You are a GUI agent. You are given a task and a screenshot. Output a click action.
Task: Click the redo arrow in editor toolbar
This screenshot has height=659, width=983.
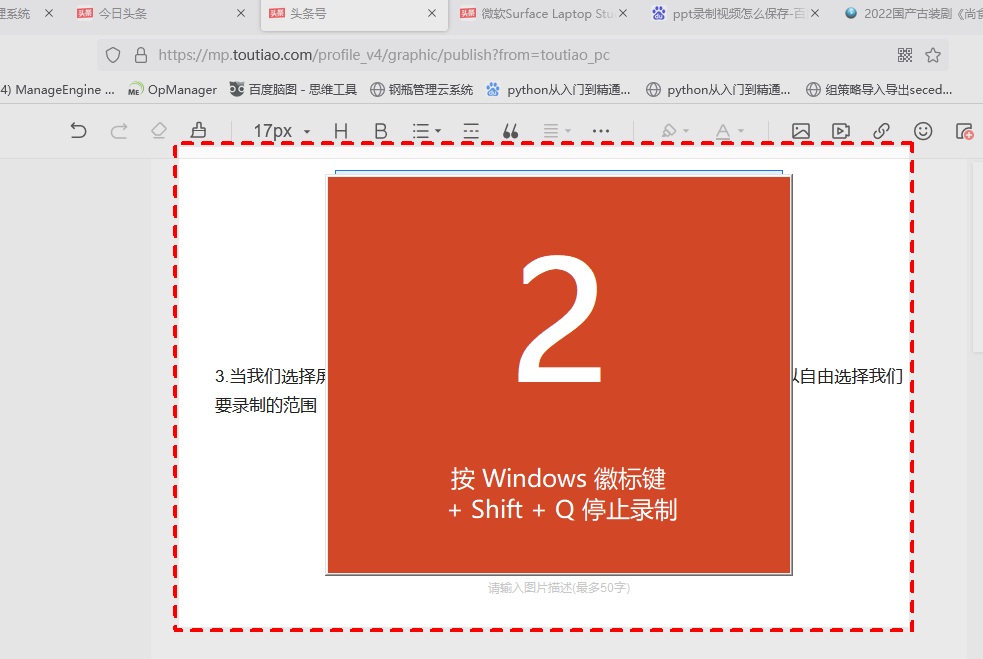pos(119,130)
